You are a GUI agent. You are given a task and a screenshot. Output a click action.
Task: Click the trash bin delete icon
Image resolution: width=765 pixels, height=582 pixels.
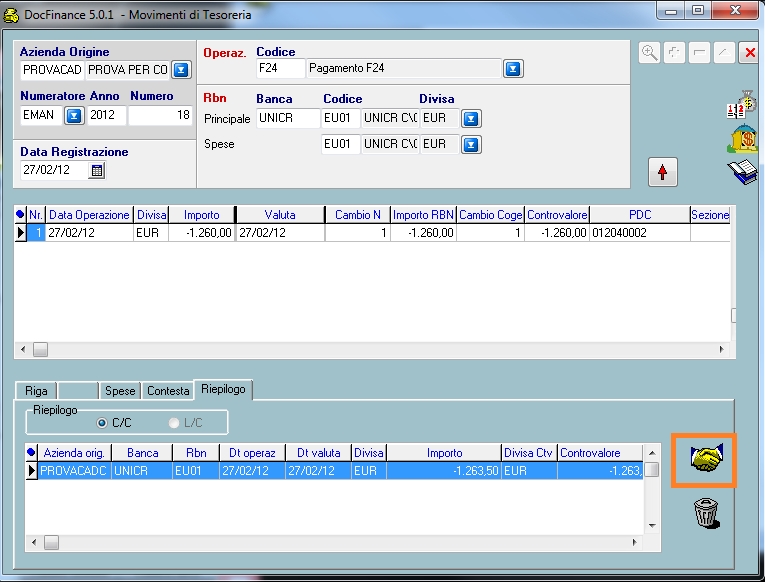(x=705, y=515)
